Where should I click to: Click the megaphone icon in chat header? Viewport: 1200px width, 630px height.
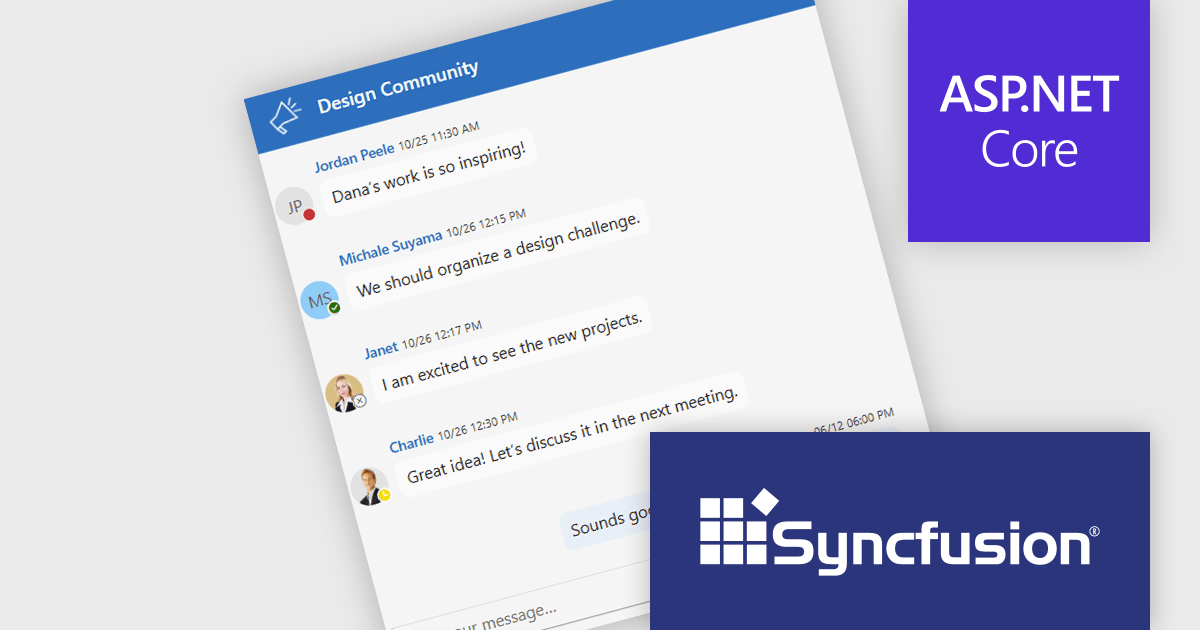coord(285,116)
